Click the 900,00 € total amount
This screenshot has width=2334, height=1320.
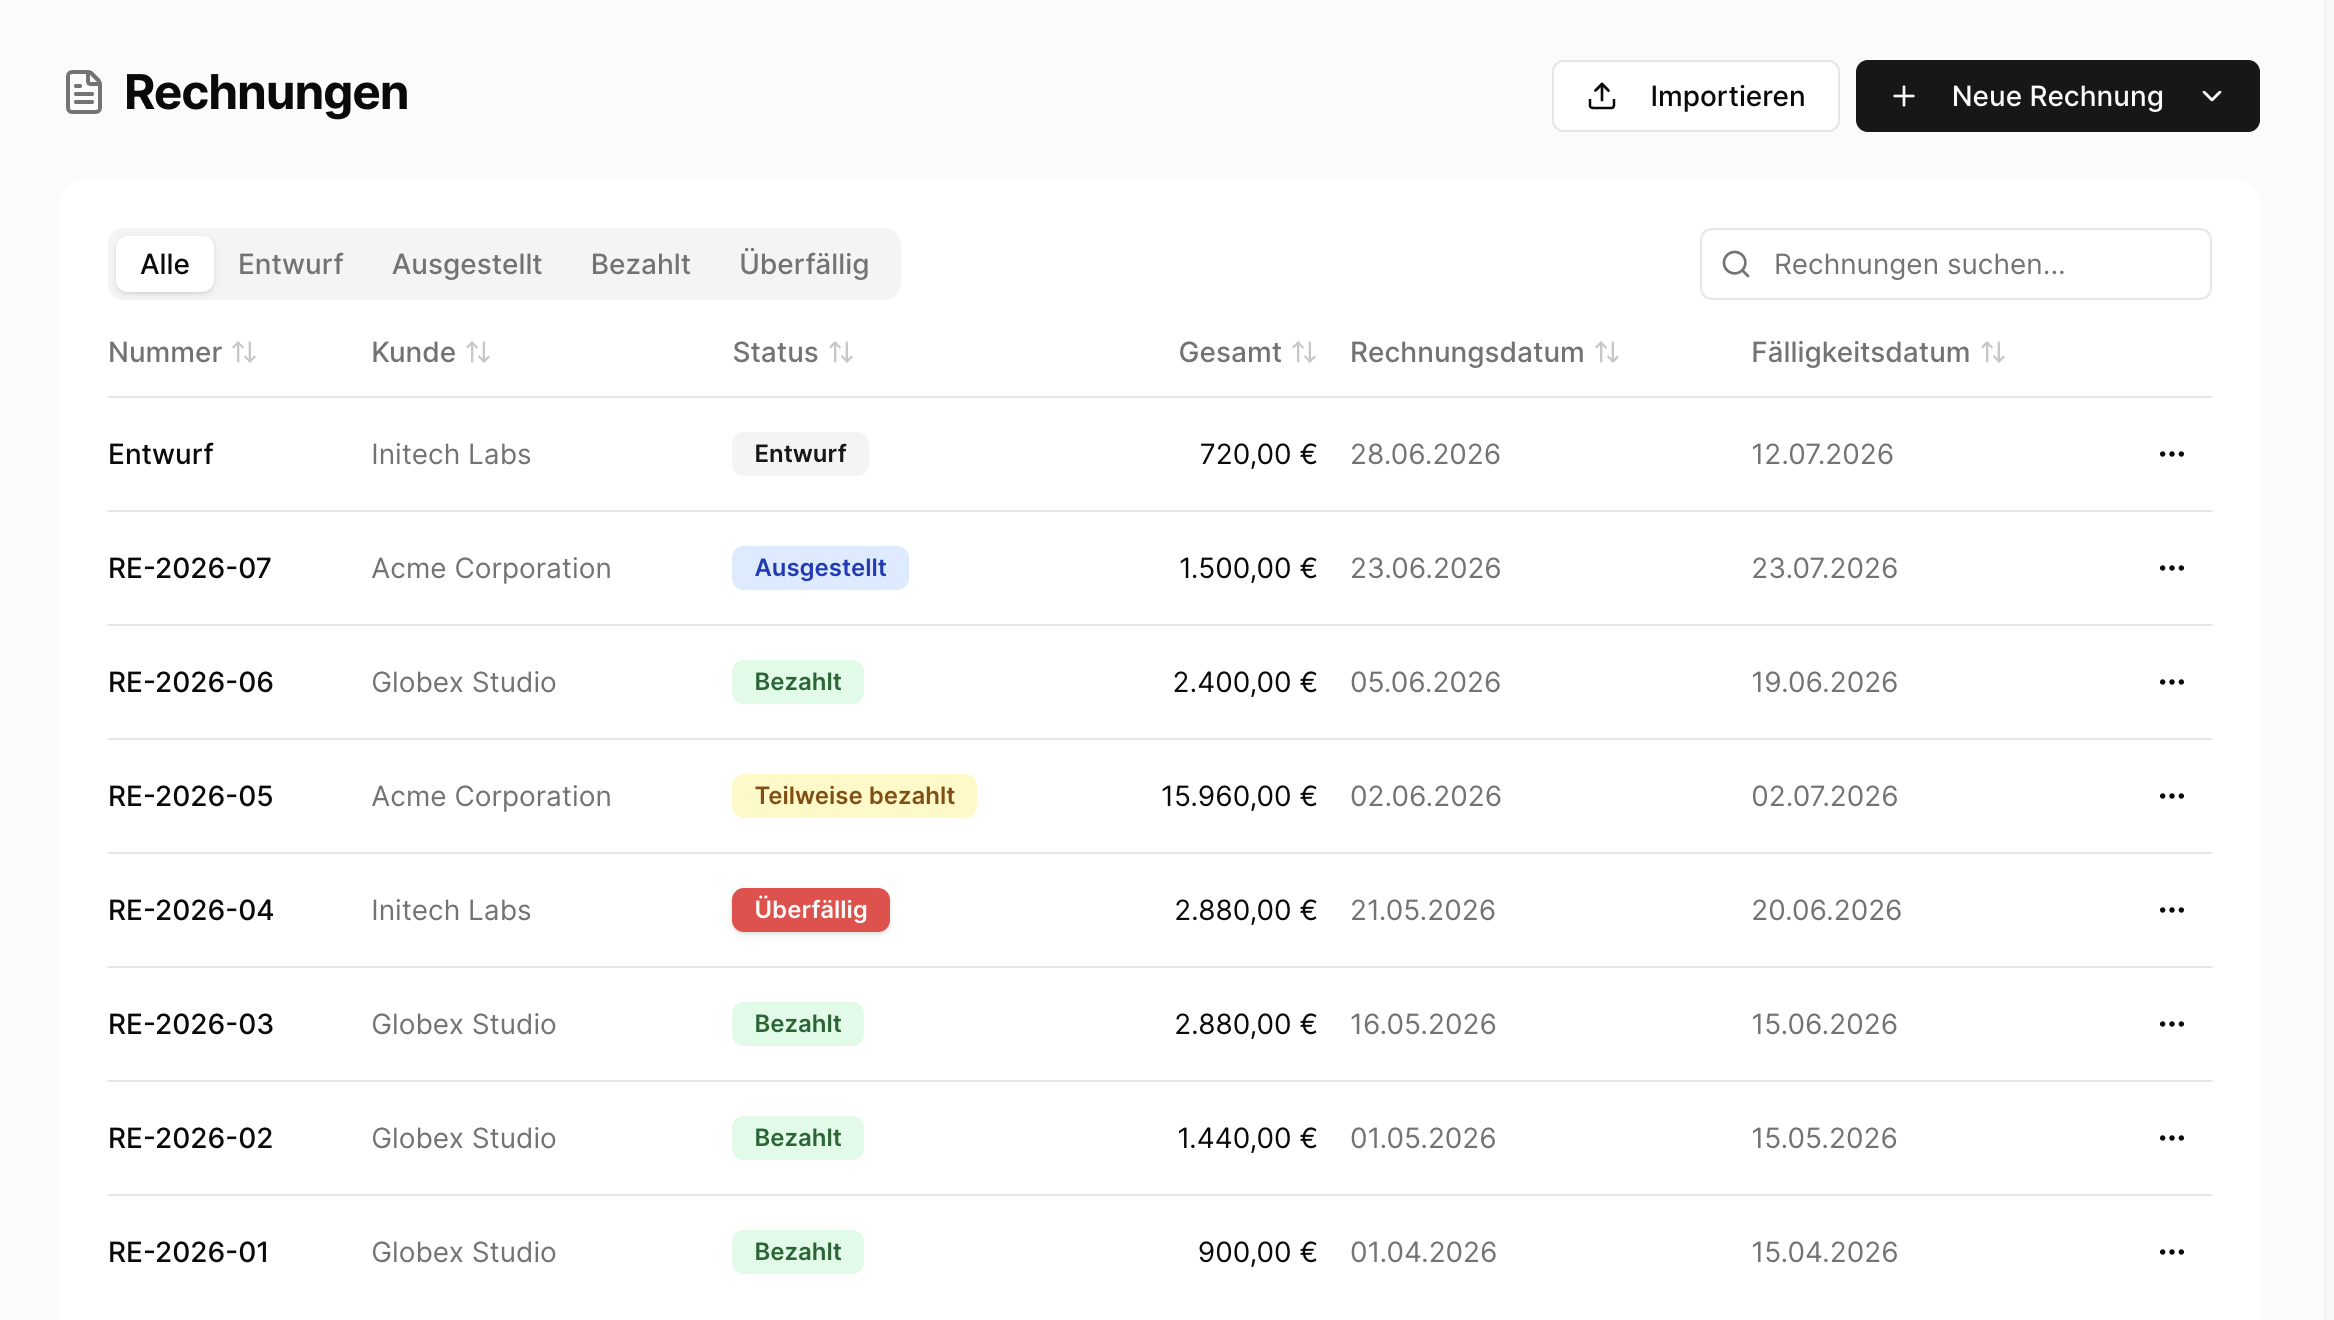[x=1258, y=1252]
